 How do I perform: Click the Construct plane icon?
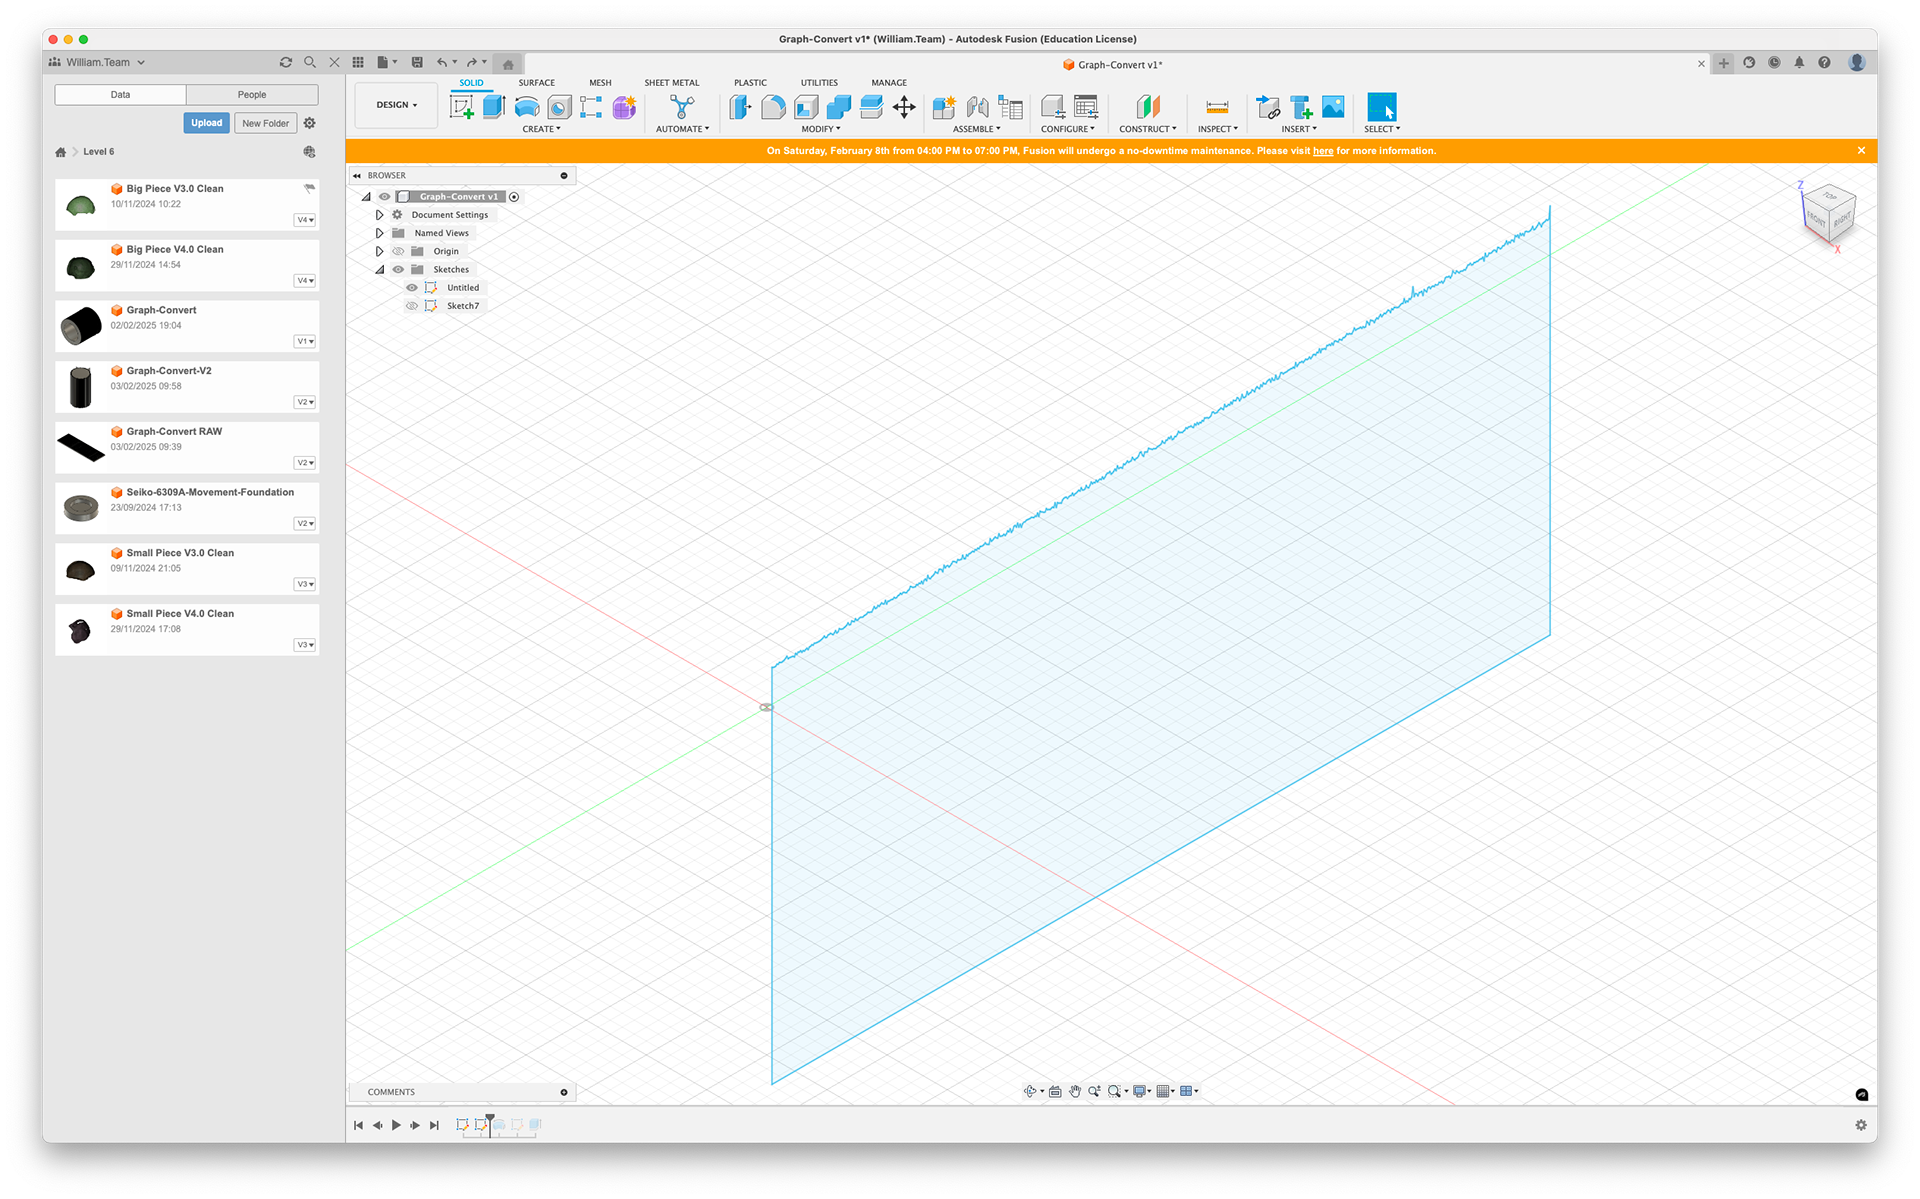(1148, 107)
